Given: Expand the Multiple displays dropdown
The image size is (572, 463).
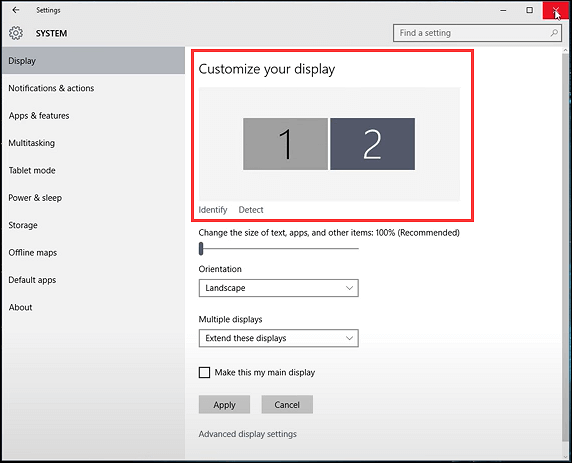Looking at the screenshot, I should (279, 338).
